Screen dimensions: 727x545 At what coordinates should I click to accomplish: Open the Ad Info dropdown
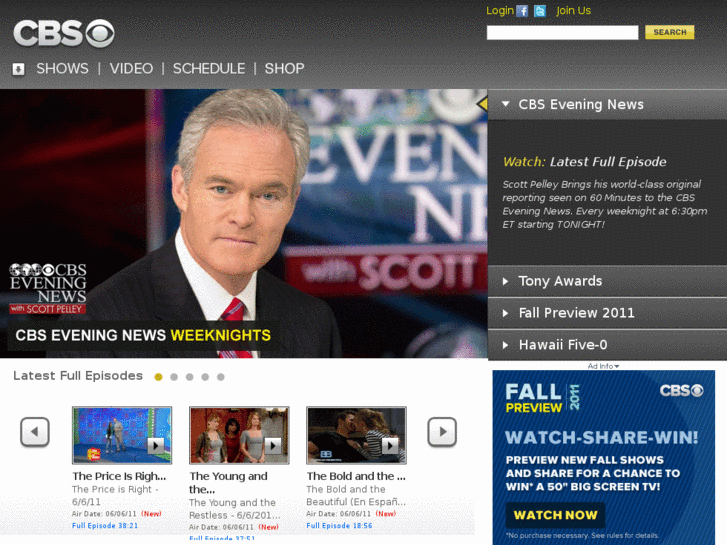tap(603, 366)
